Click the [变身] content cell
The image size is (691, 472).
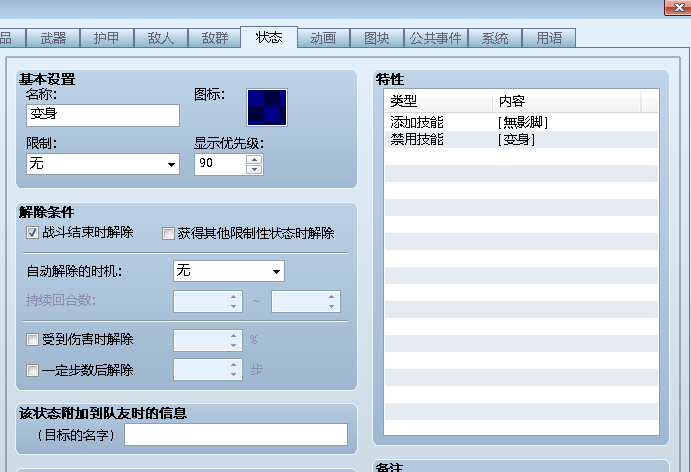[516, 140]
